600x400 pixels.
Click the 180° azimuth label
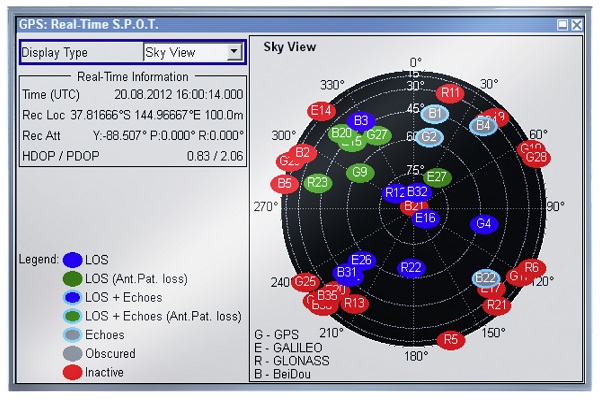[x=416, y=356]
